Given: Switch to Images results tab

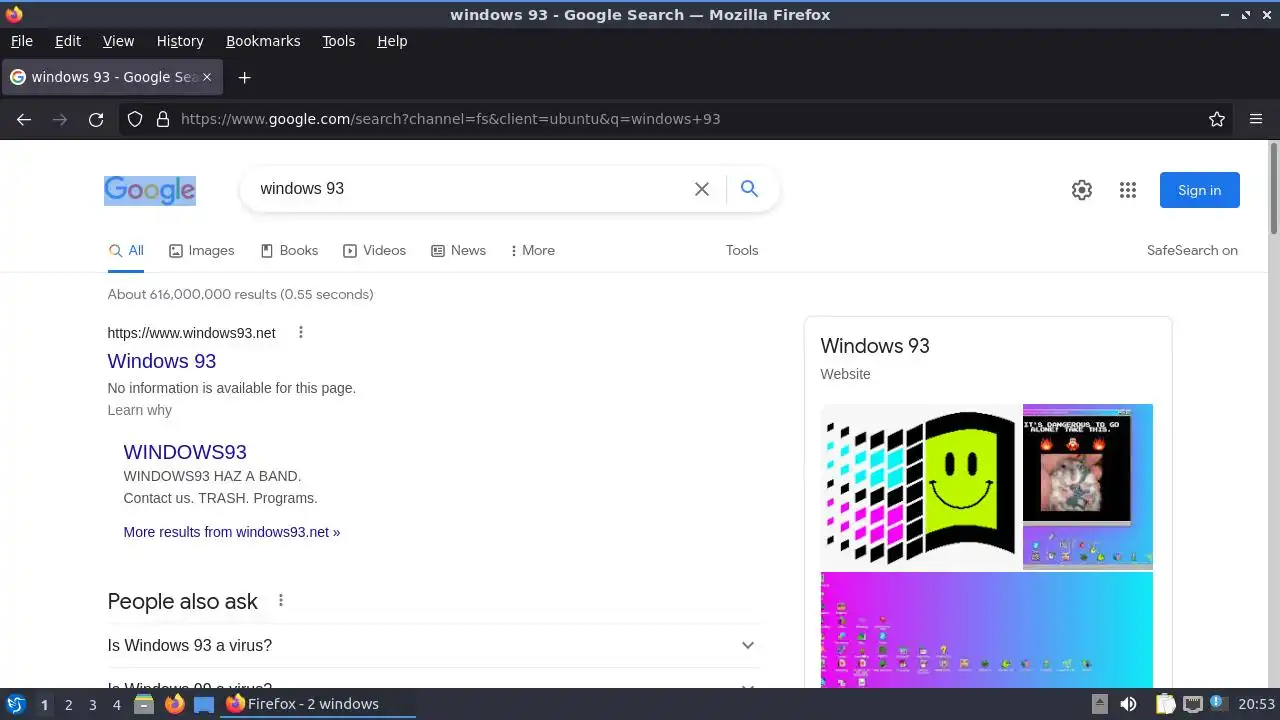Looking at the screenshot, I should pyautogui.click(x=201, y=250).
